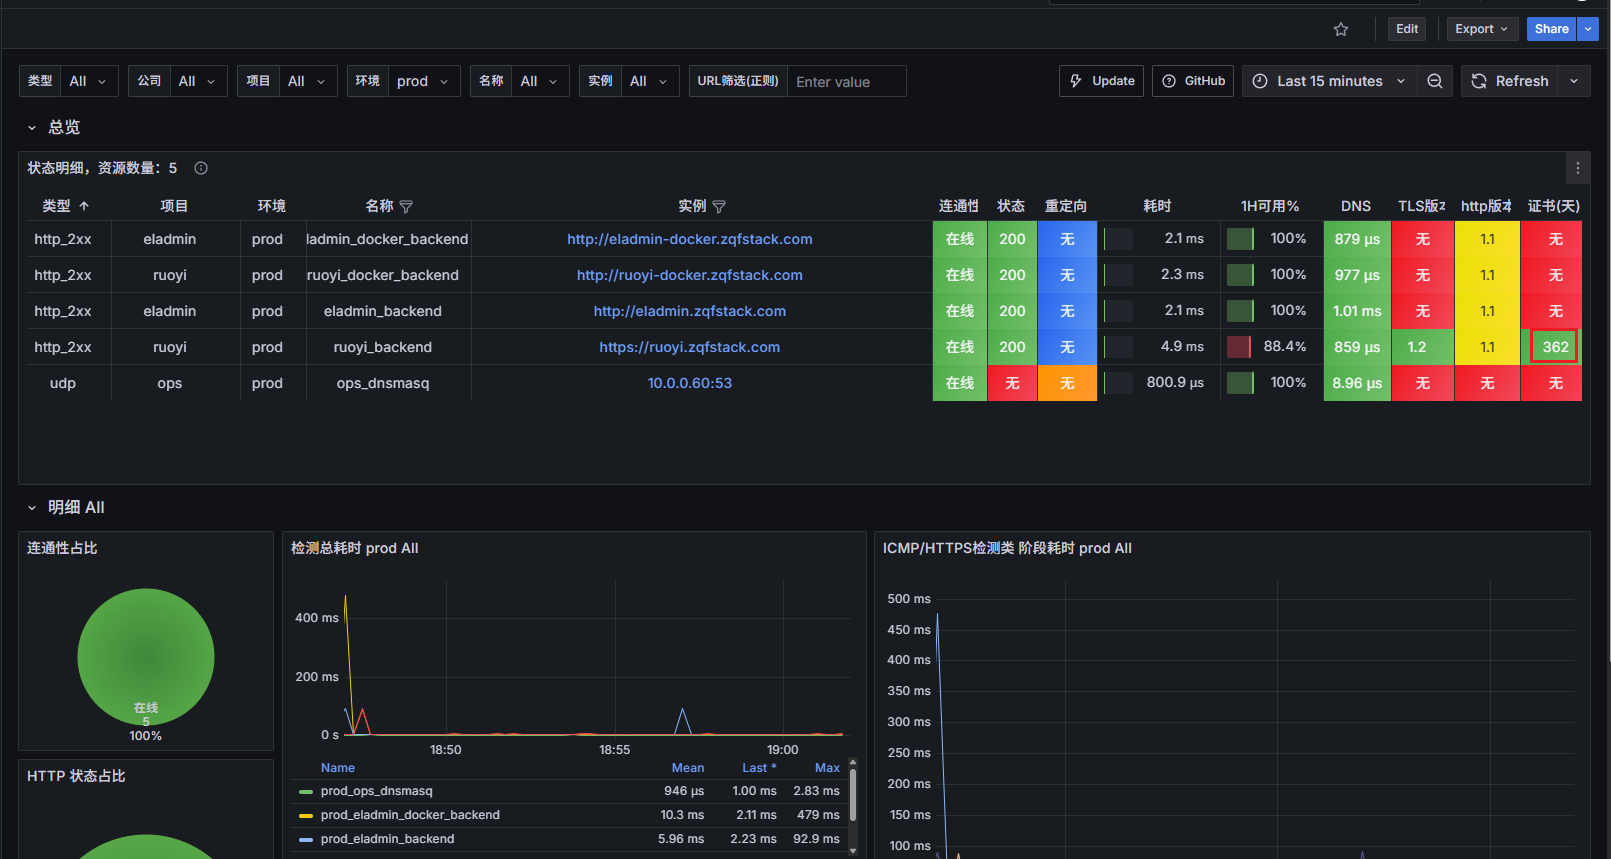
Task: Collapse the 总览 row section
Action: (x=32, y=128)
